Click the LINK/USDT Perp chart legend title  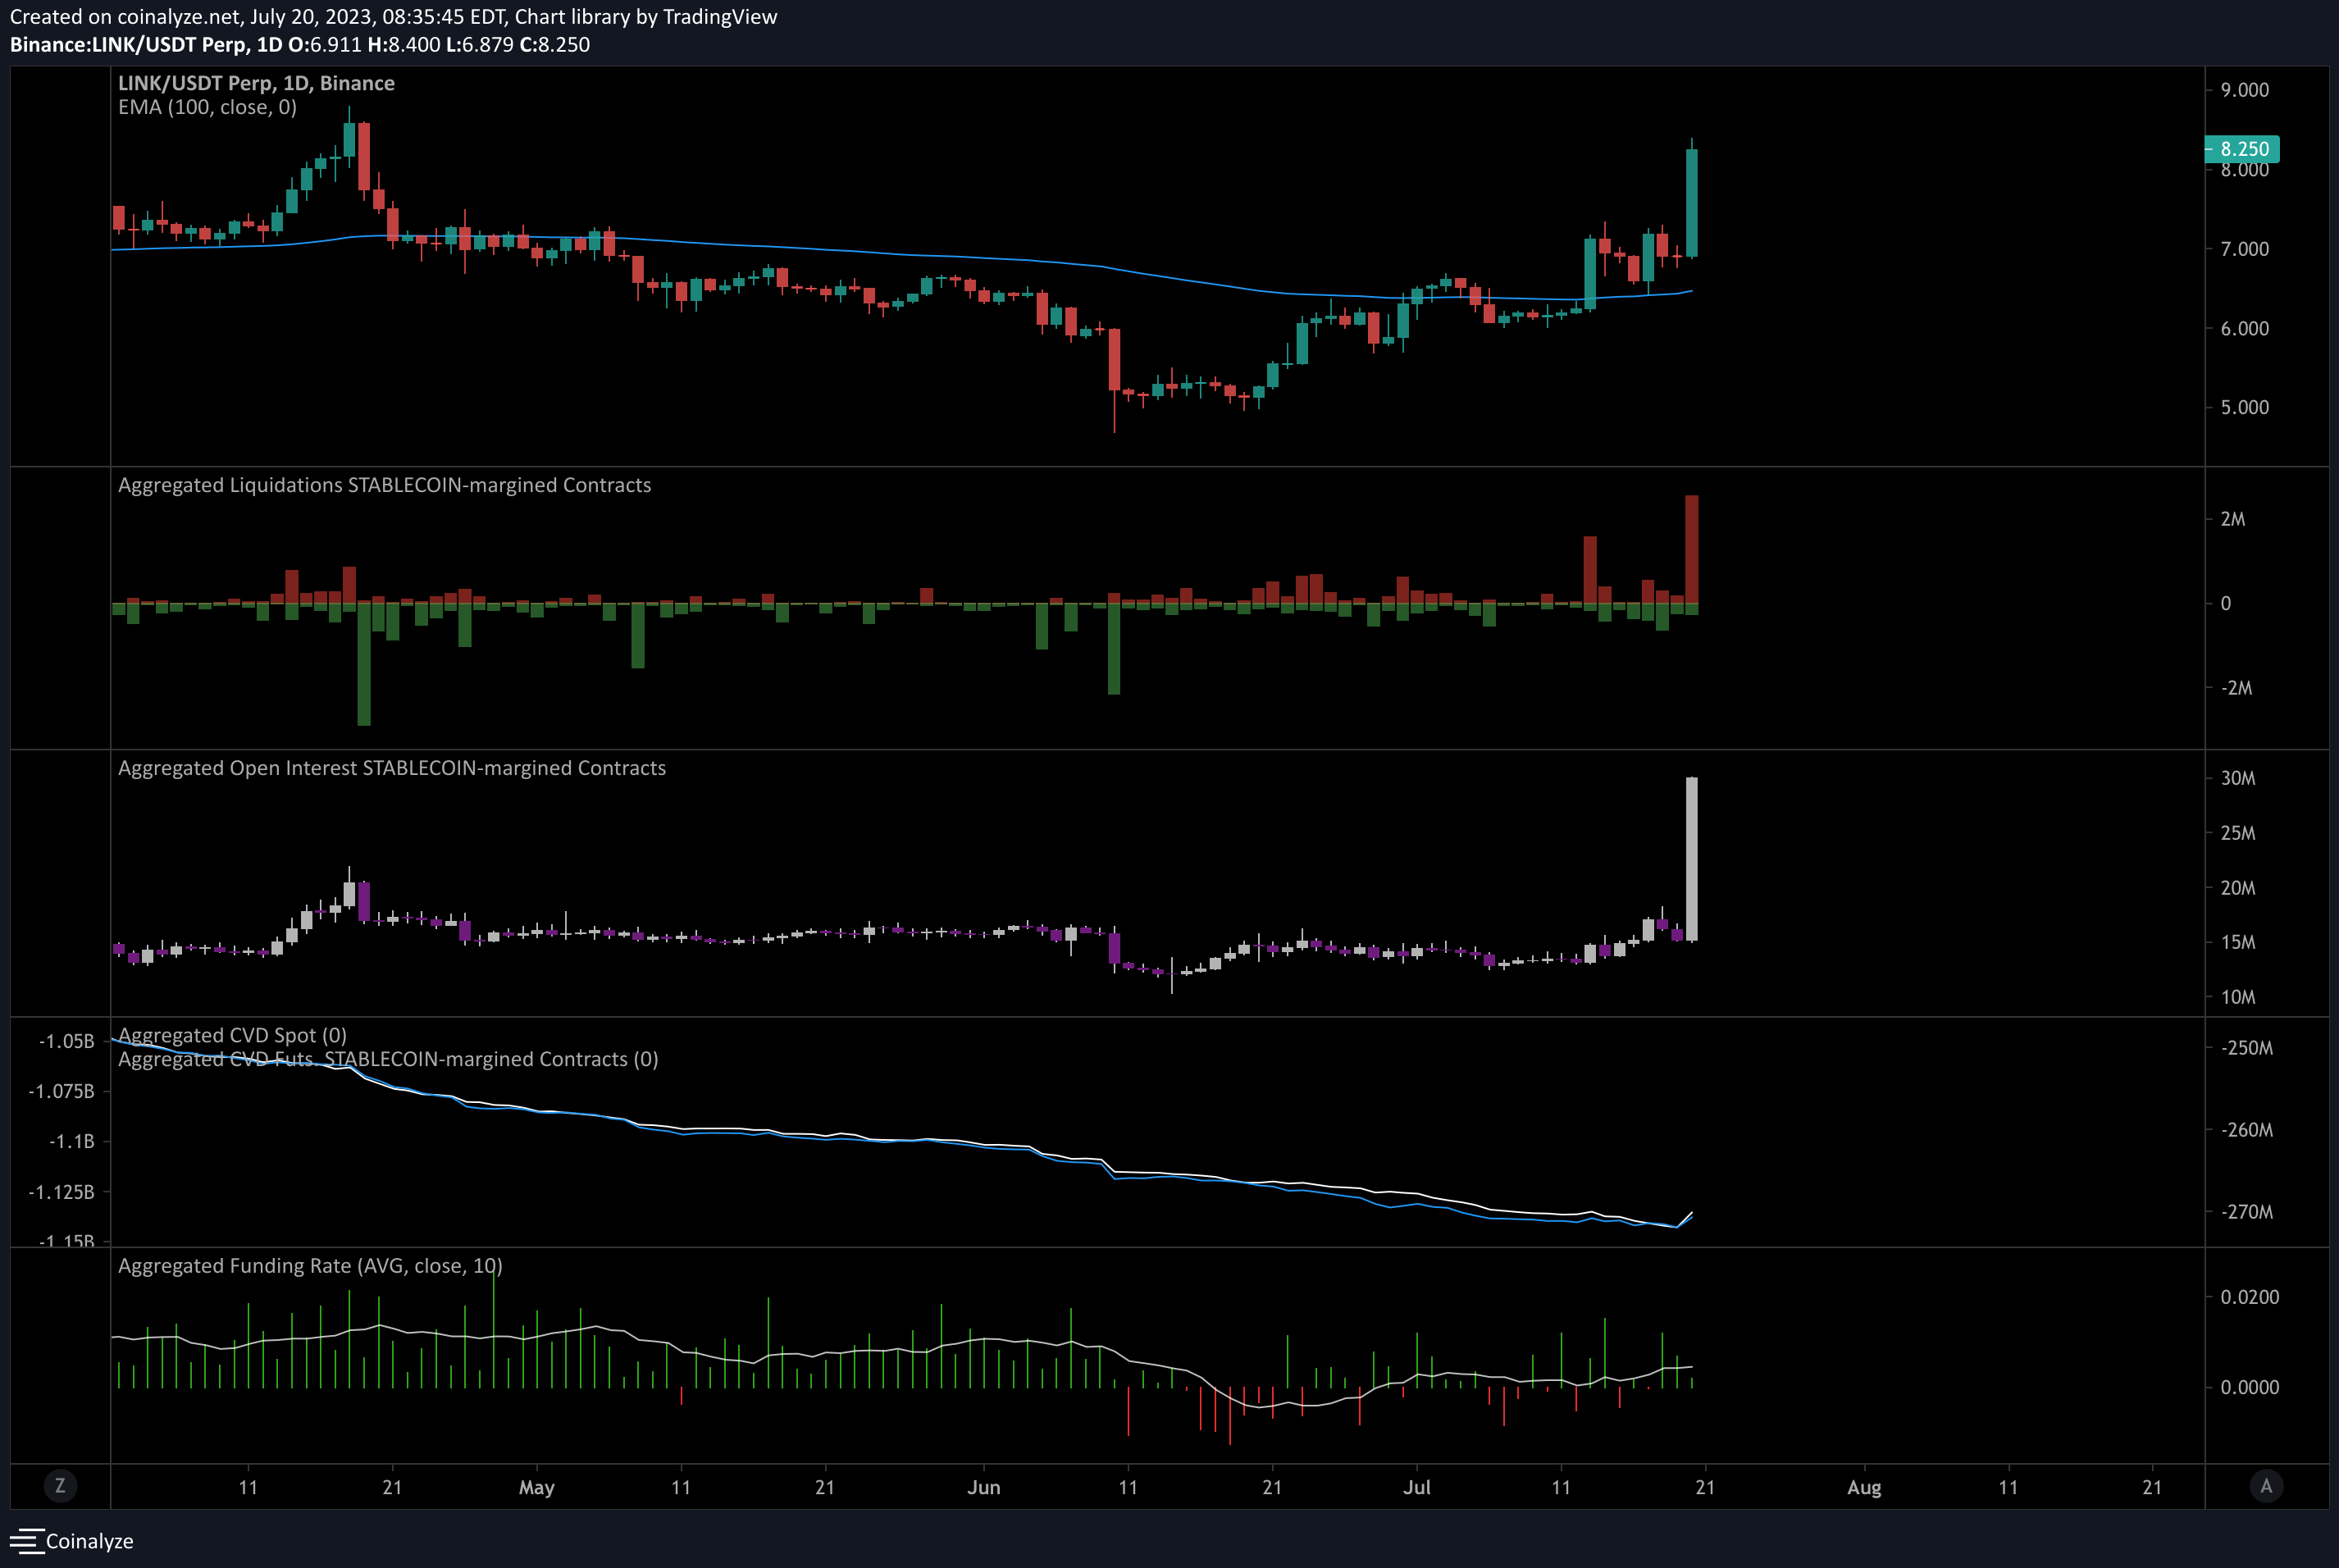pos(256,83)
